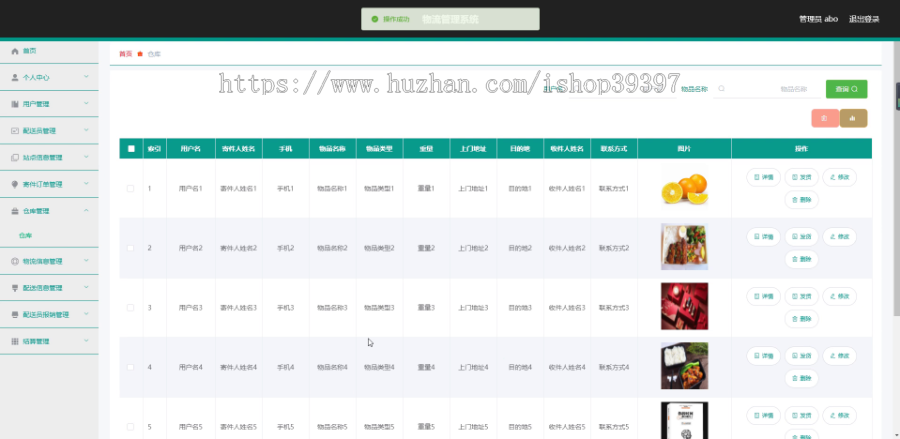900x439 pixels.
Task: Click 修改 for row 用户名1
Action: [x=840, y=177]
